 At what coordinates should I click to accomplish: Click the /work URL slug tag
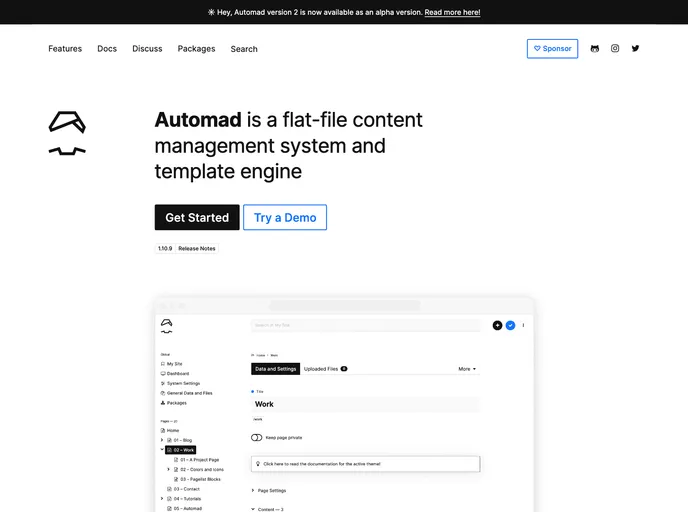[258, 419]
